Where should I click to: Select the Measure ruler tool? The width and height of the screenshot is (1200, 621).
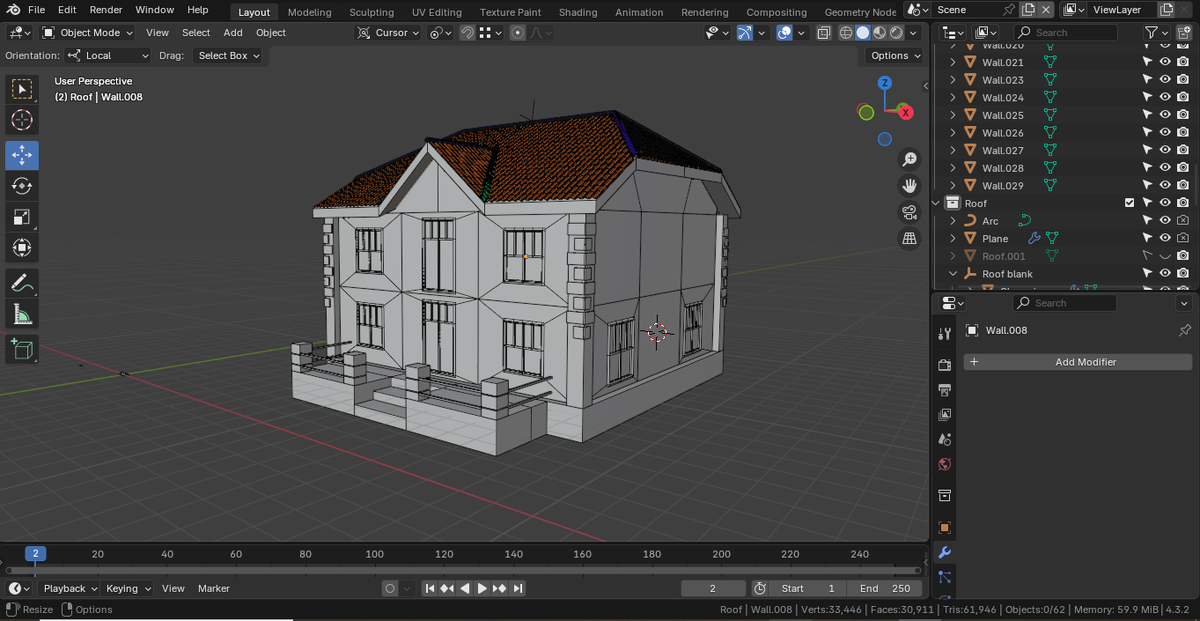tap(22, 315)
